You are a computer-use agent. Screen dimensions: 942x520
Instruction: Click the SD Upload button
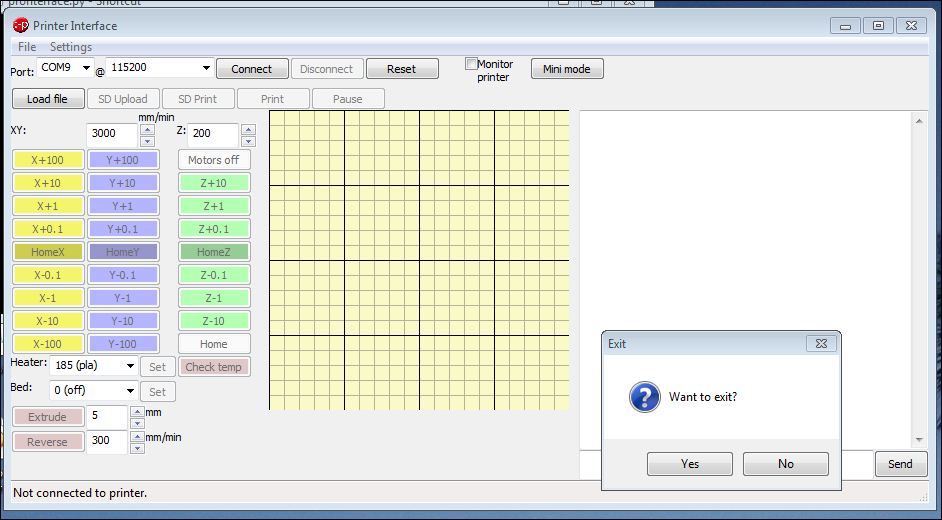coord(123,99)
